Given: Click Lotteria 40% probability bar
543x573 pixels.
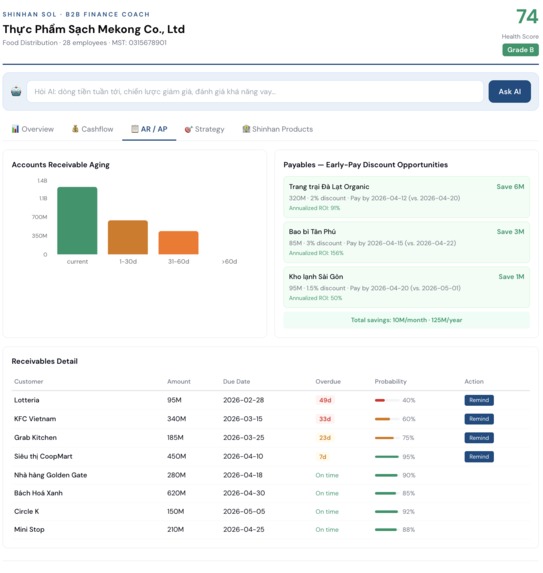Looking at the screenshot, I should click(x=387, y=401).
